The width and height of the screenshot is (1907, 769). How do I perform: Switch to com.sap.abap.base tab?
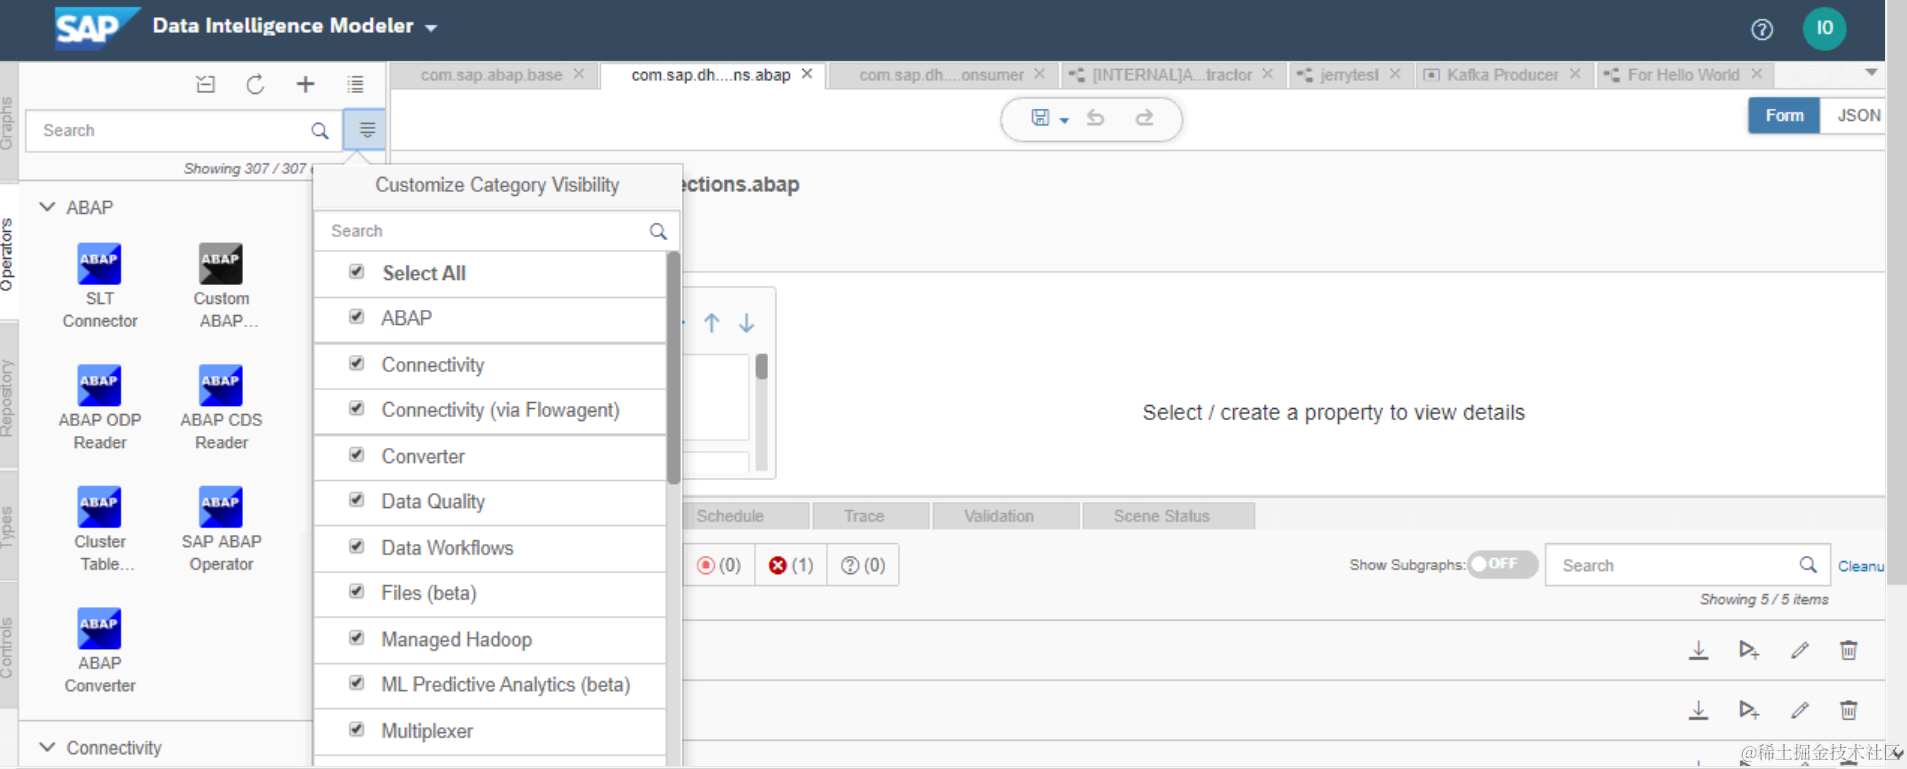[491, 75]
